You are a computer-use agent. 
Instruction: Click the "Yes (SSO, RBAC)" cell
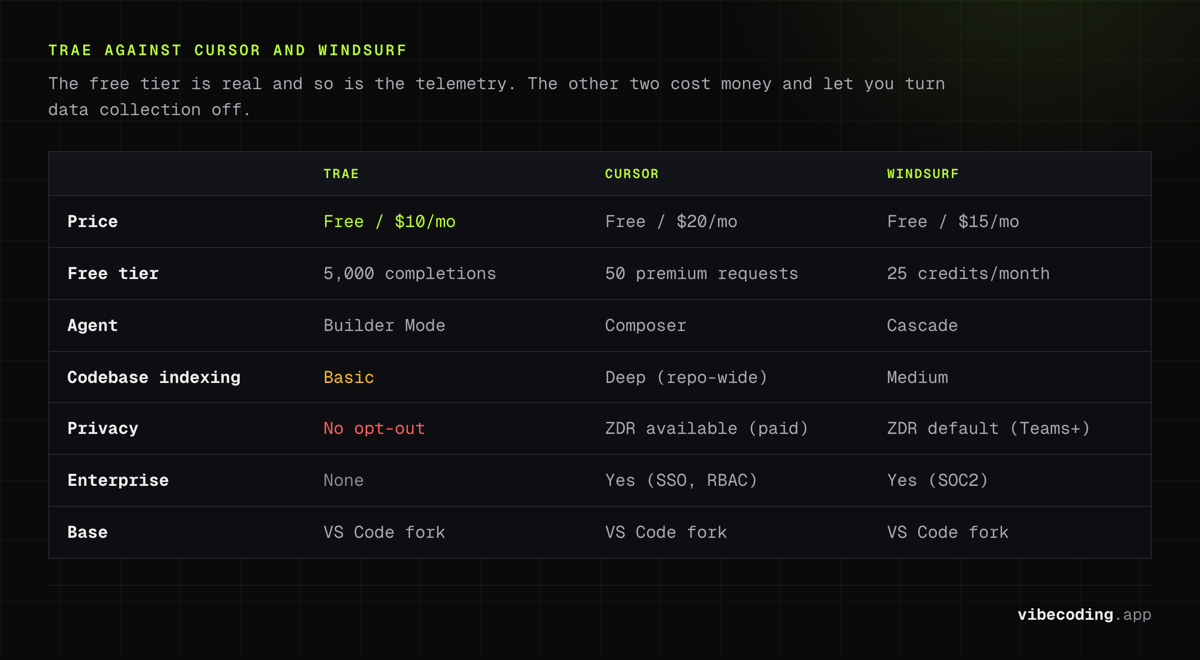click(x=681, y=481)
